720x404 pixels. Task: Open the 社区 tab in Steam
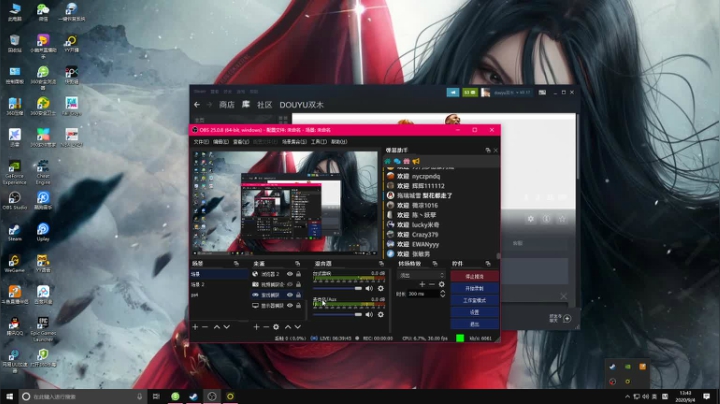click(x=264, y=105)
